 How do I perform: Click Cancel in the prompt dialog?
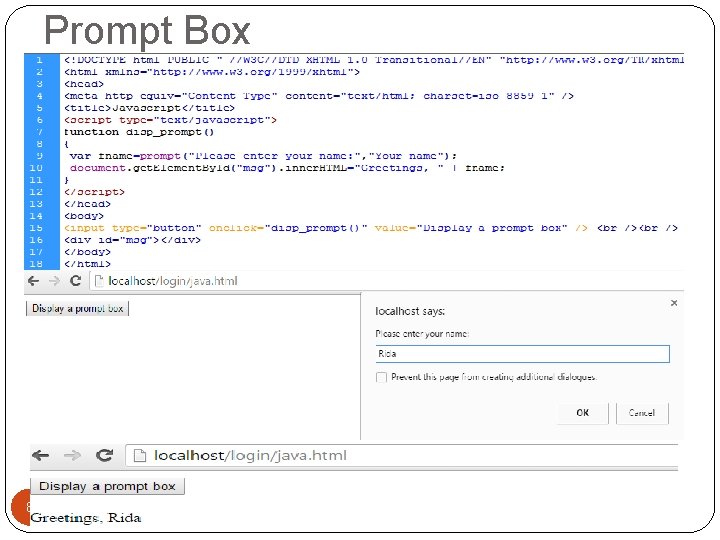(x=642, y=413)
